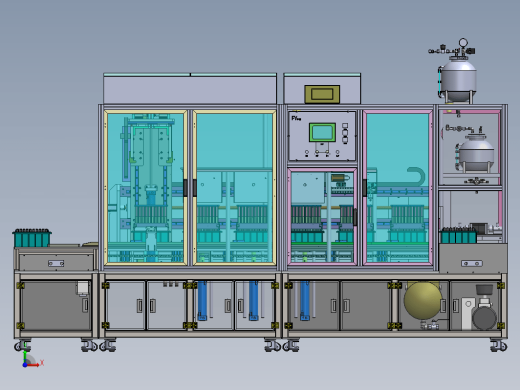Click the green vertical axis of the triad
Viewport: 520px width, 390px height.
tap(25, 357)
